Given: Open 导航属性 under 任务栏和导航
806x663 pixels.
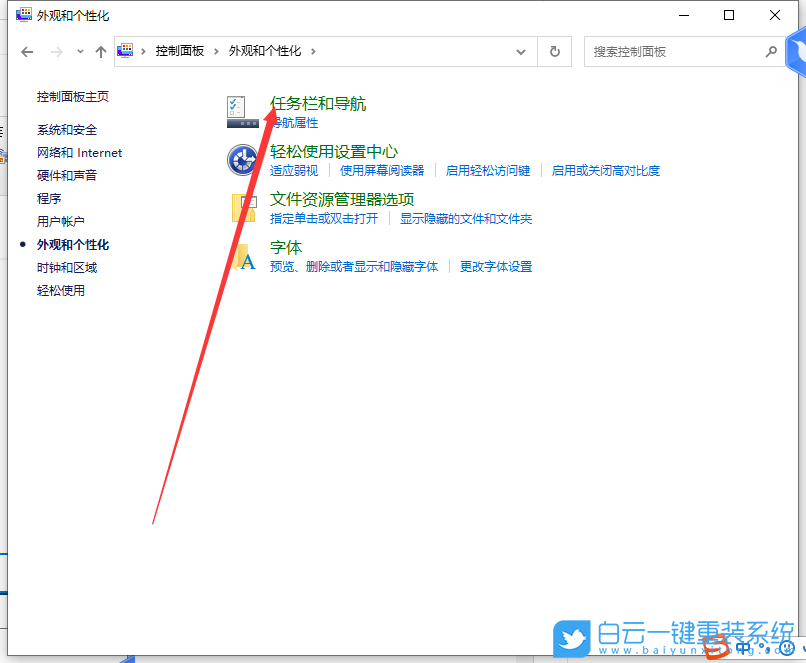Looking at the screenshot, I should pos(297,122).
